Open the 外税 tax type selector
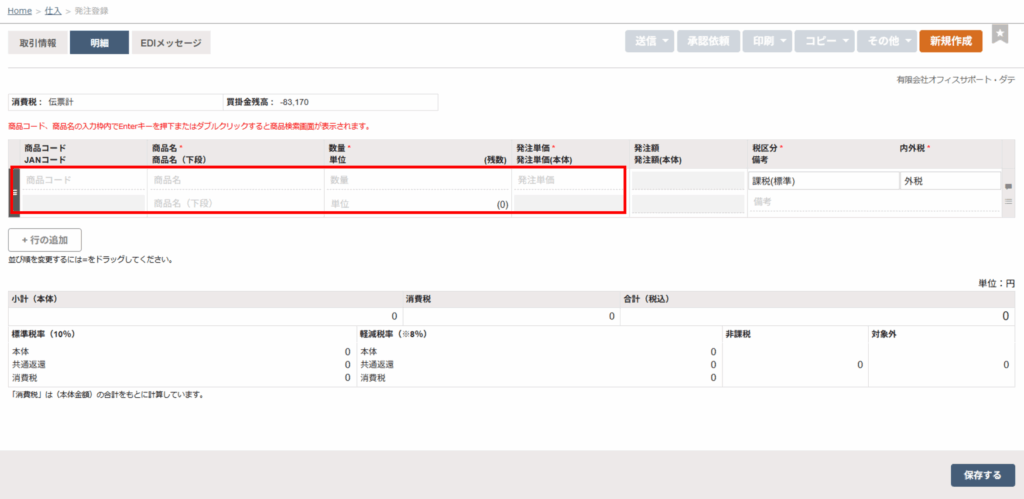 (949, 181)
